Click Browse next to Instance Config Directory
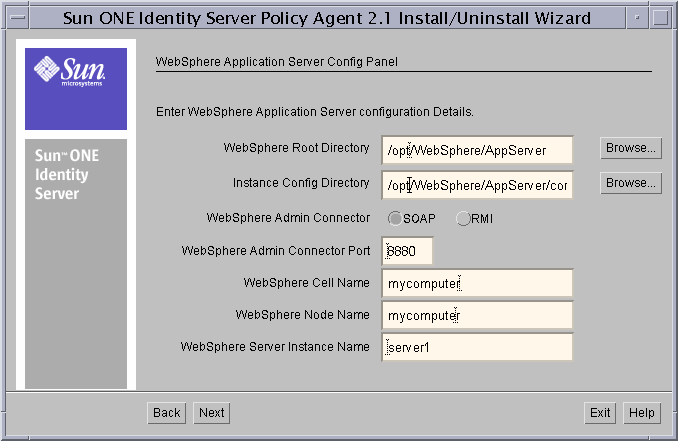The height and width of the screenshot is (441, 678). click(x=630, y=183)
